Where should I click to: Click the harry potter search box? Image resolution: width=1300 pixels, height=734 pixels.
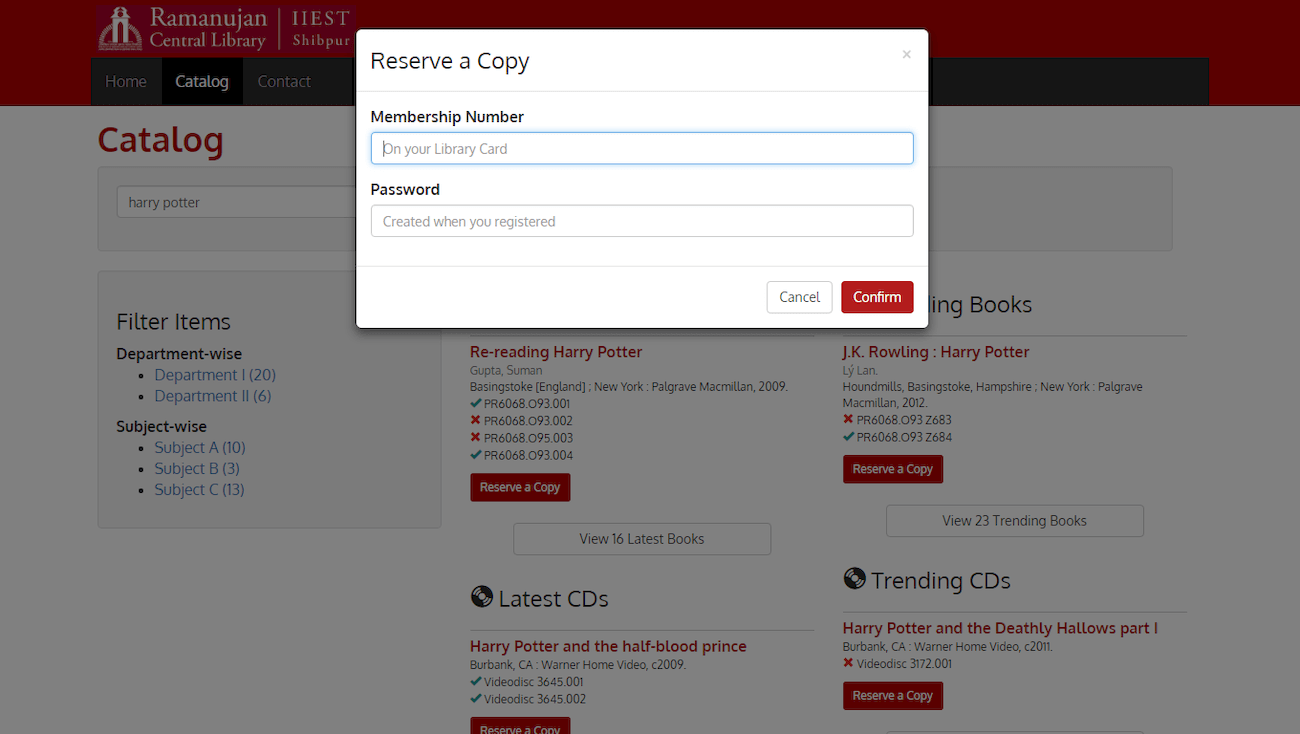pos(235,203)
